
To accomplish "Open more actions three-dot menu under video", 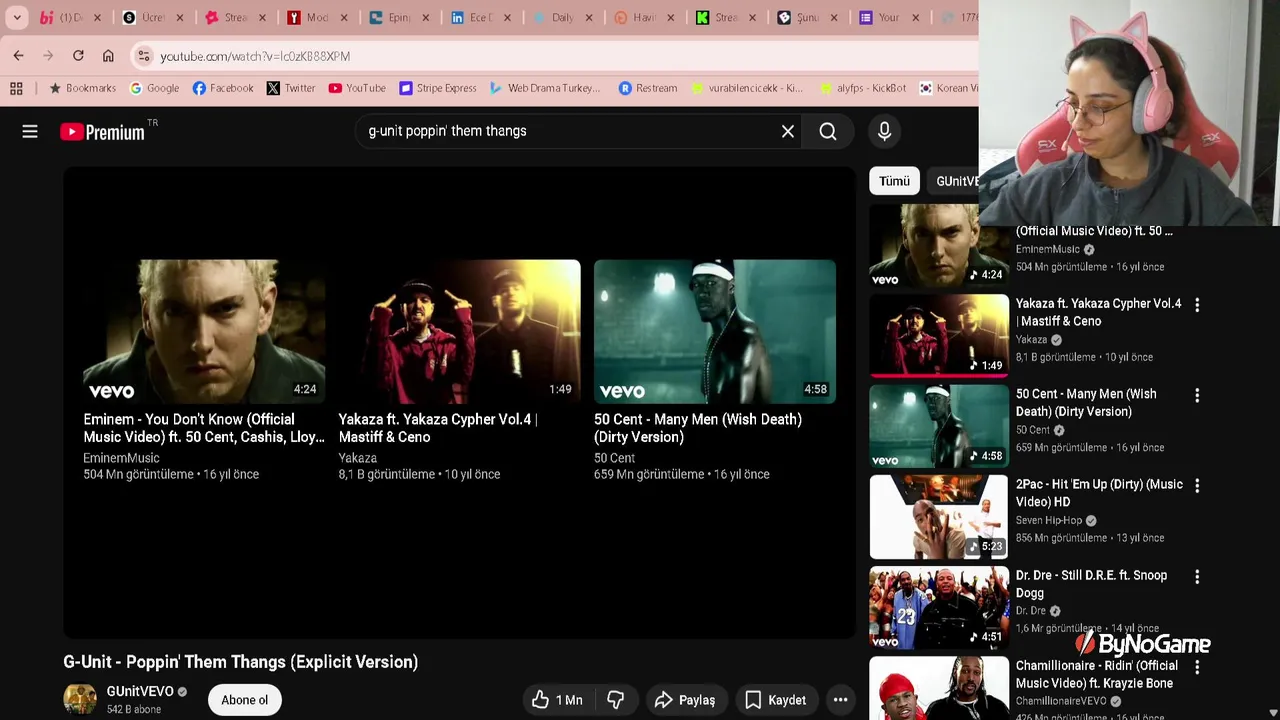I will click(841, 700).
